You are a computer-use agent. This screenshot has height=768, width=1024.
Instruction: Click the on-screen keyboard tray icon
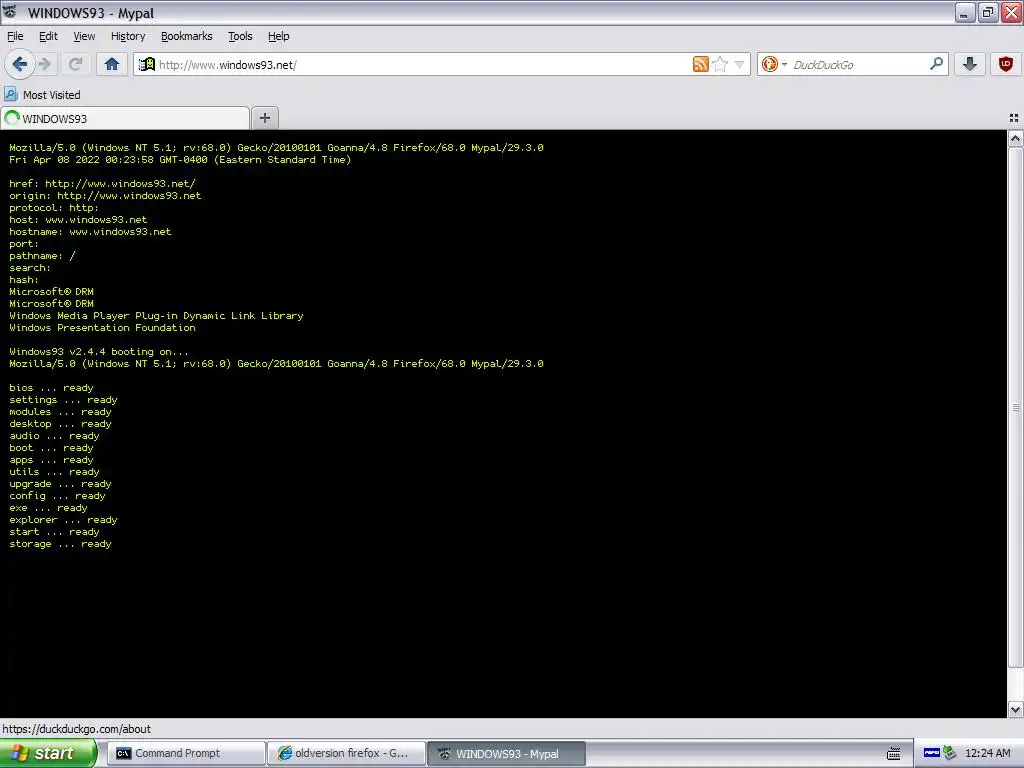893,754
